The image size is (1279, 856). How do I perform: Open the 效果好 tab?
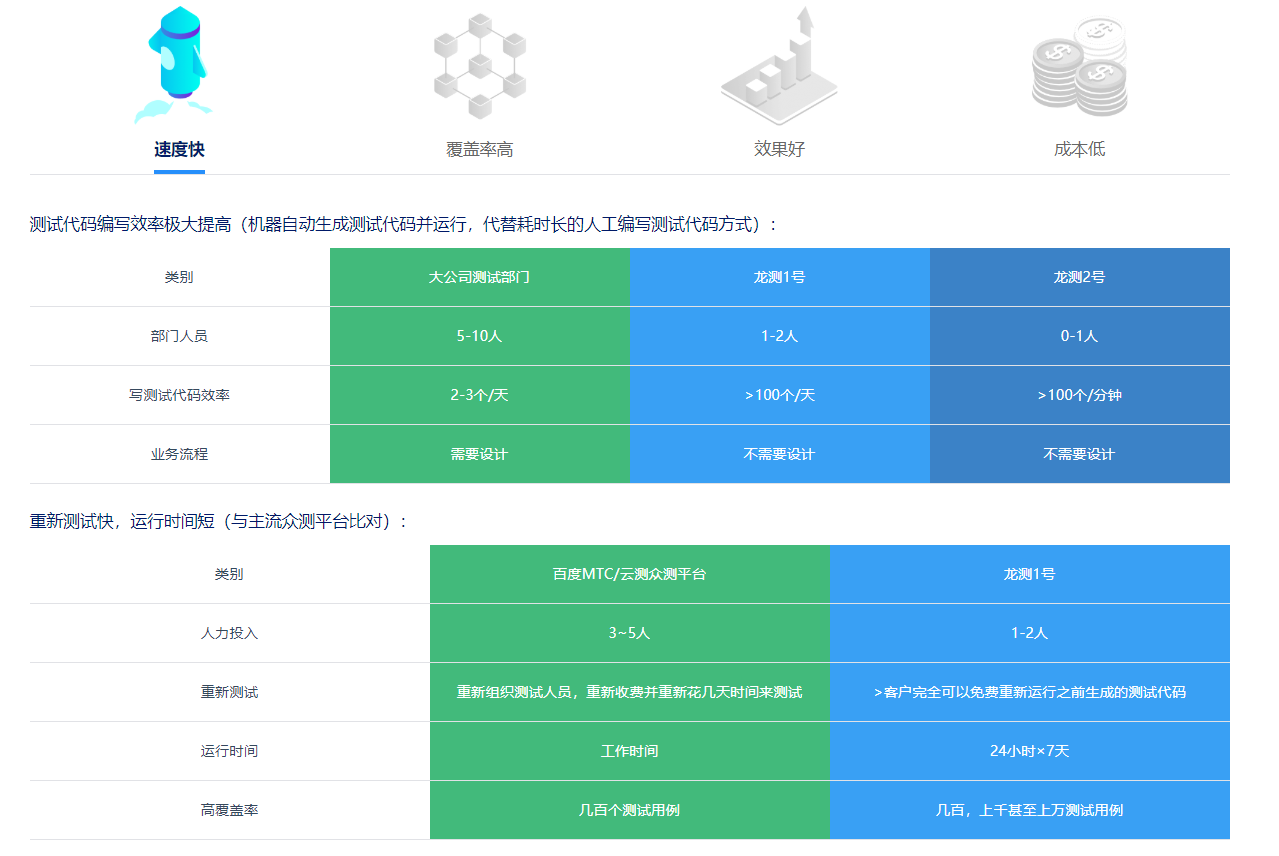(779, 150)
